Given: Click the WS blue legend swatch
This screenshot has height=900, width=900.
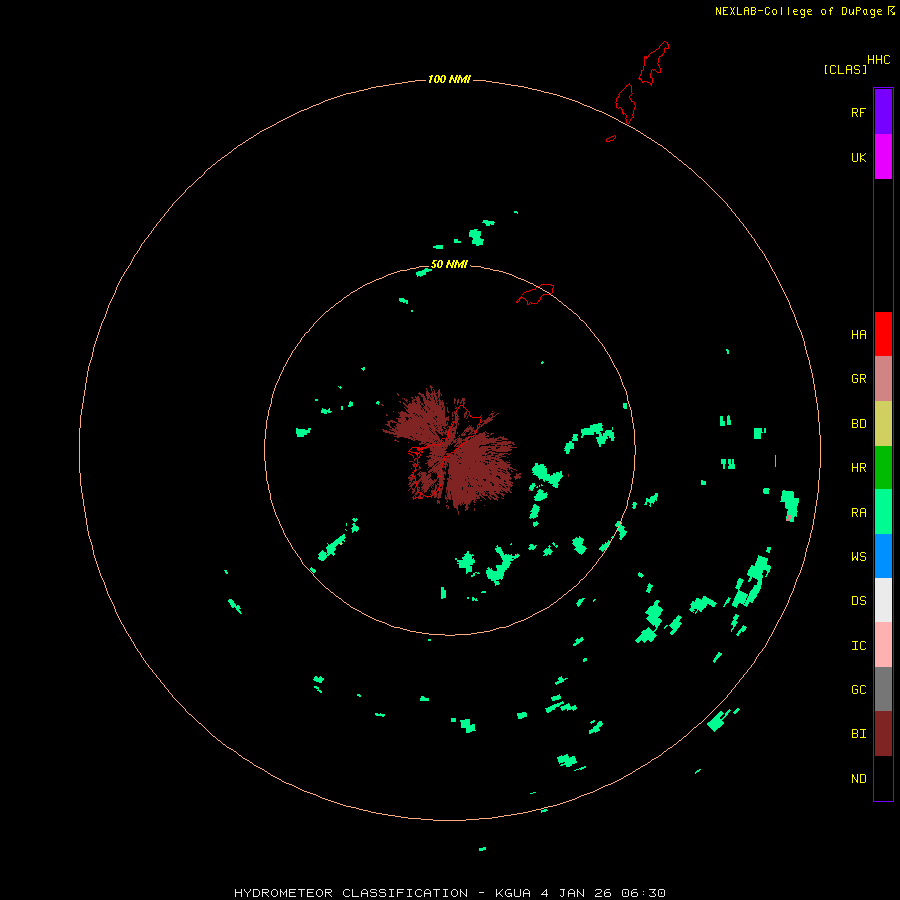Looking at the screenshot, I should point(883,556).
